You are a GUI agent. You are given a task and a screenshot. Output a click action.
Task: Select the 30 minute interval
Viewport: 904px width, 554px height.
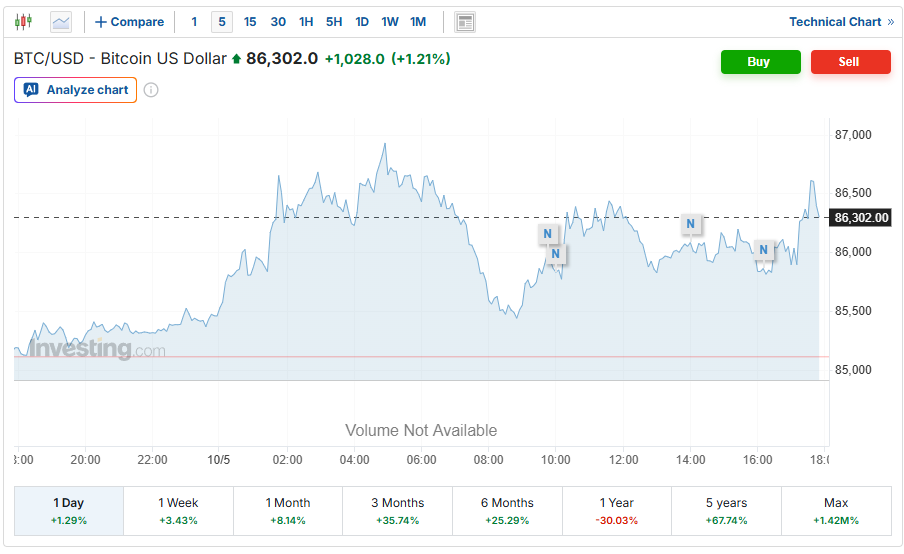click(278, 22)
